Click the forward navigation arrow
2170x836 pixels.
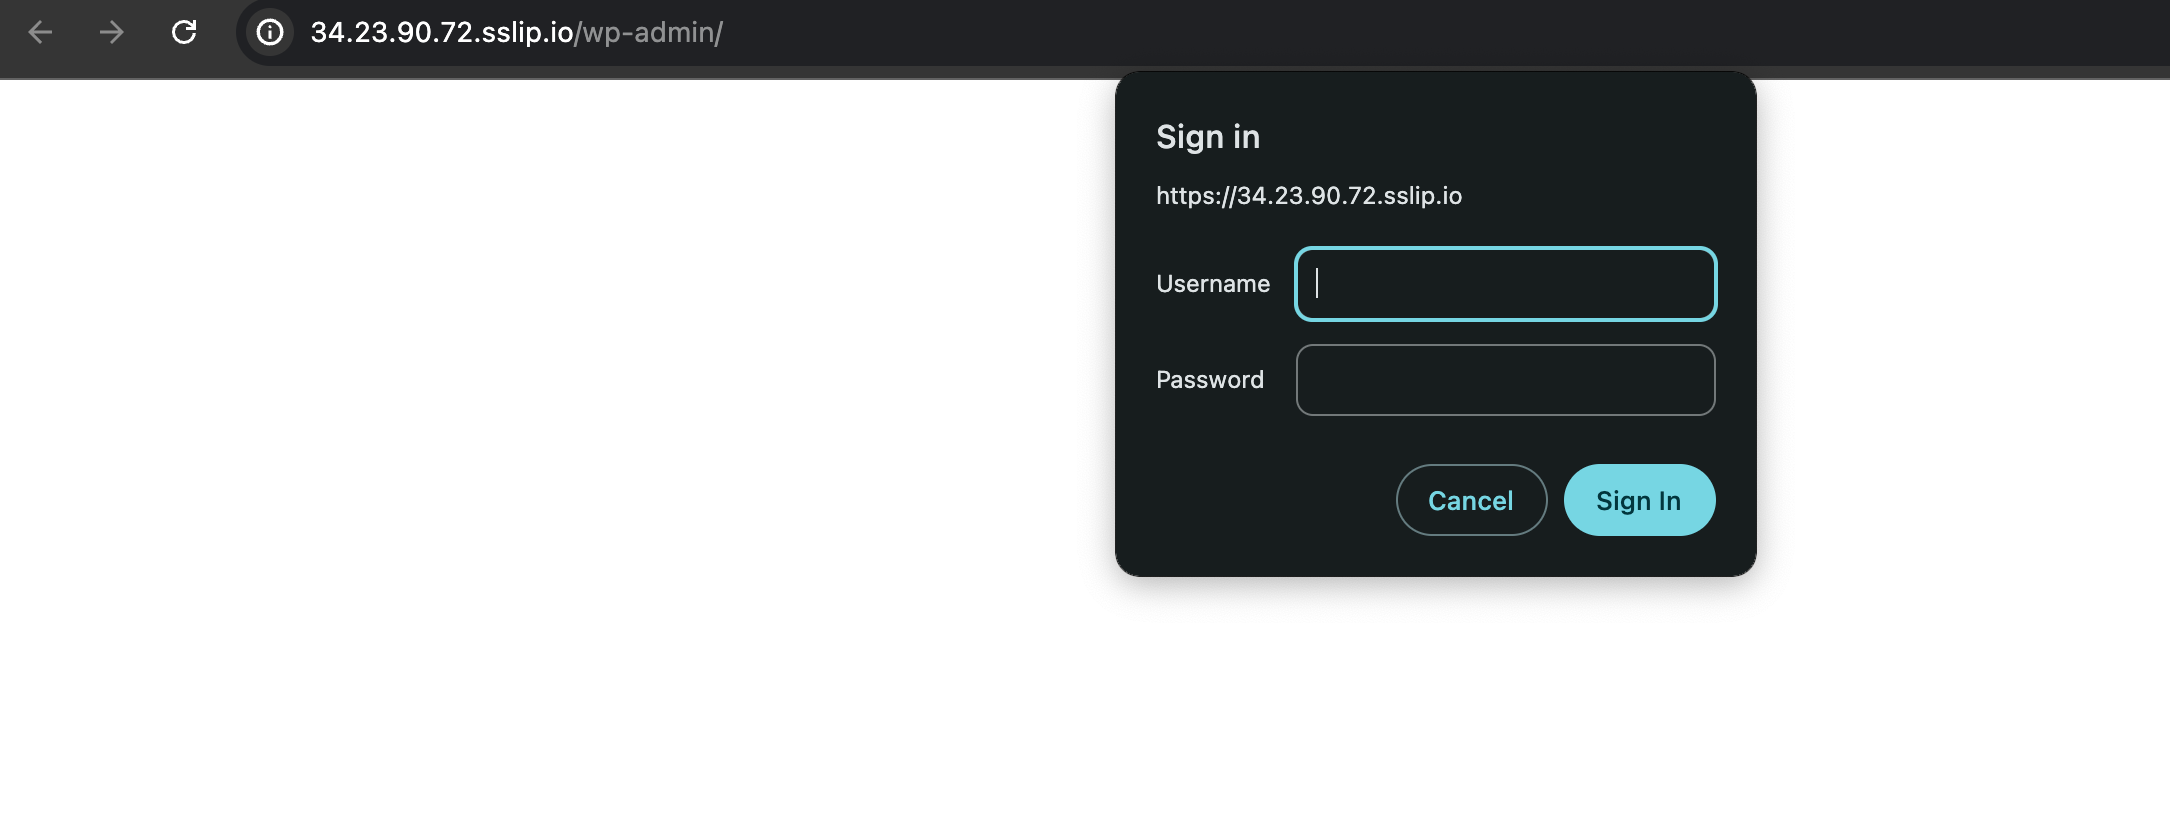click(x=112, y=33)
